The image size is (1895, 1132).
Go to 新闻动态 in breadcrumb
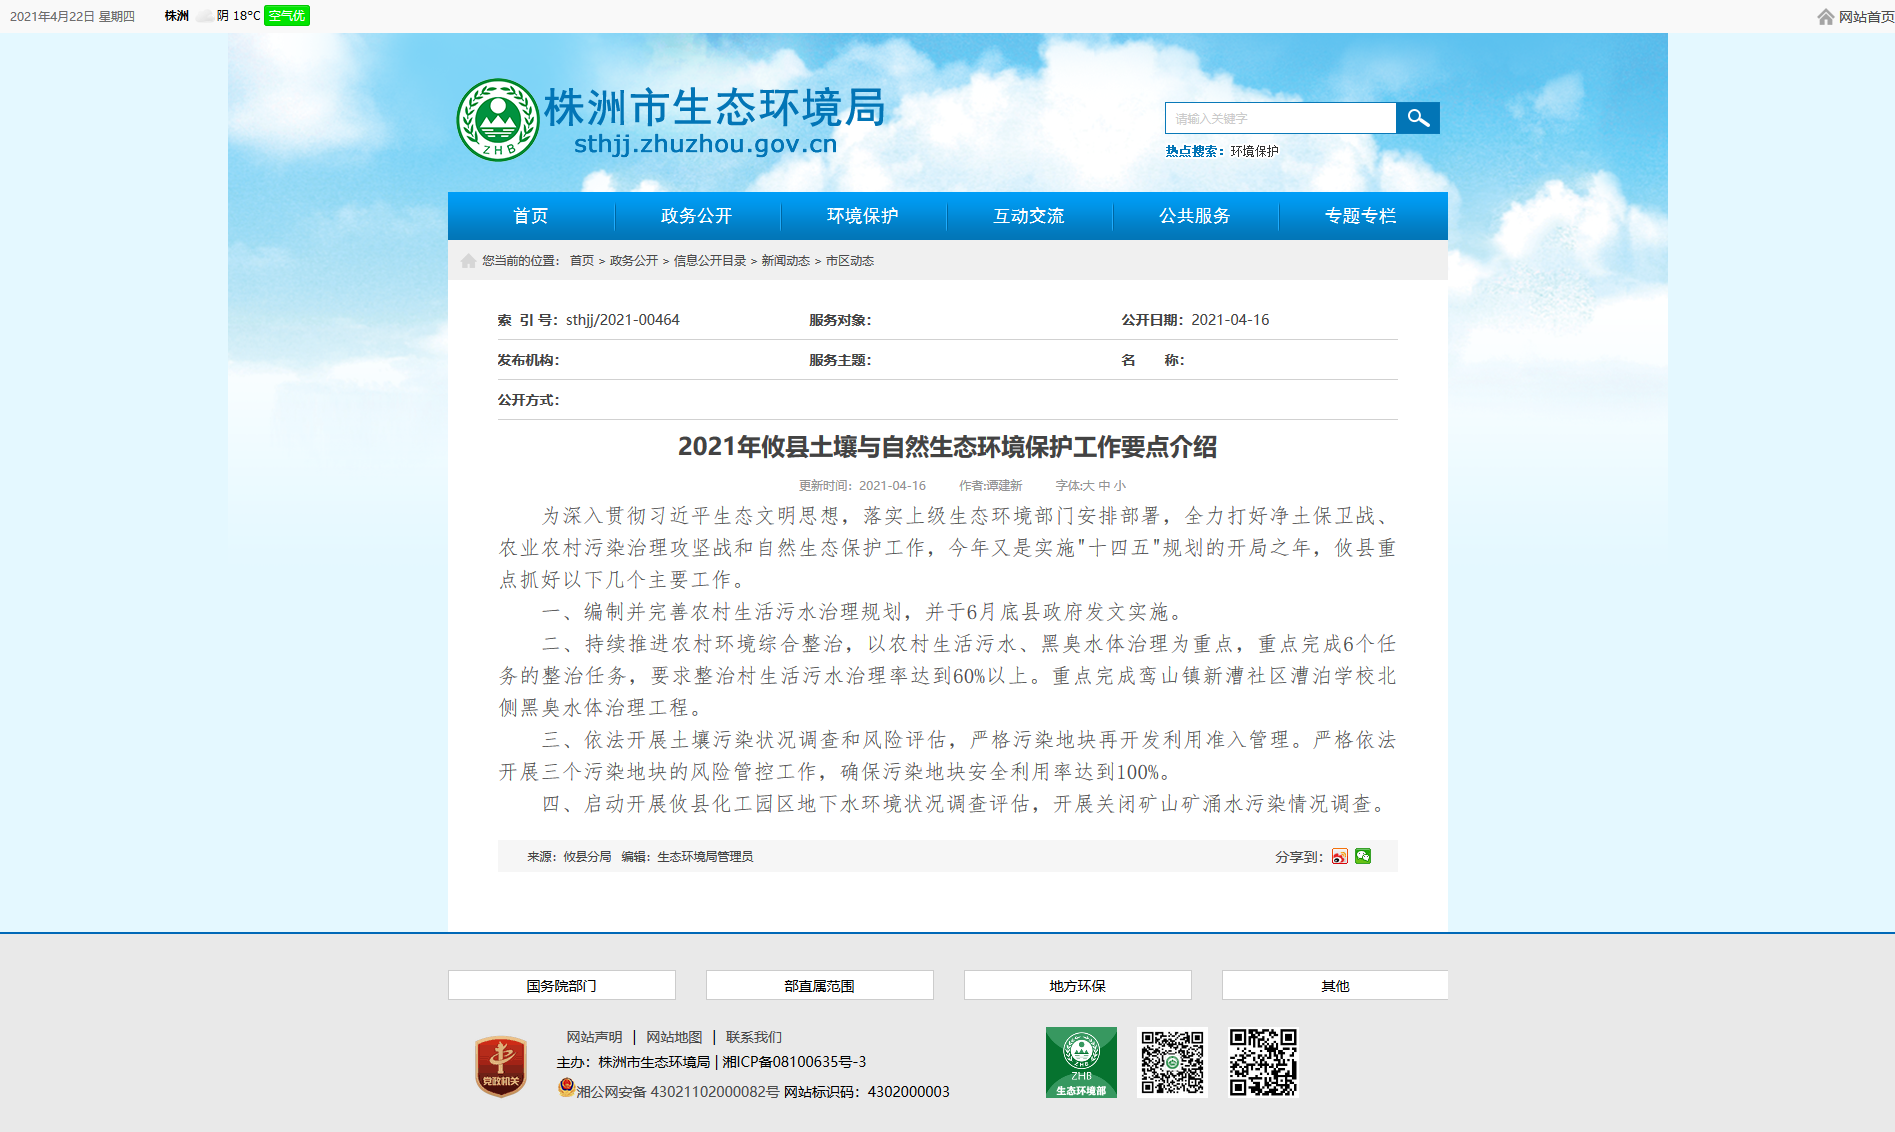(785, 261)
